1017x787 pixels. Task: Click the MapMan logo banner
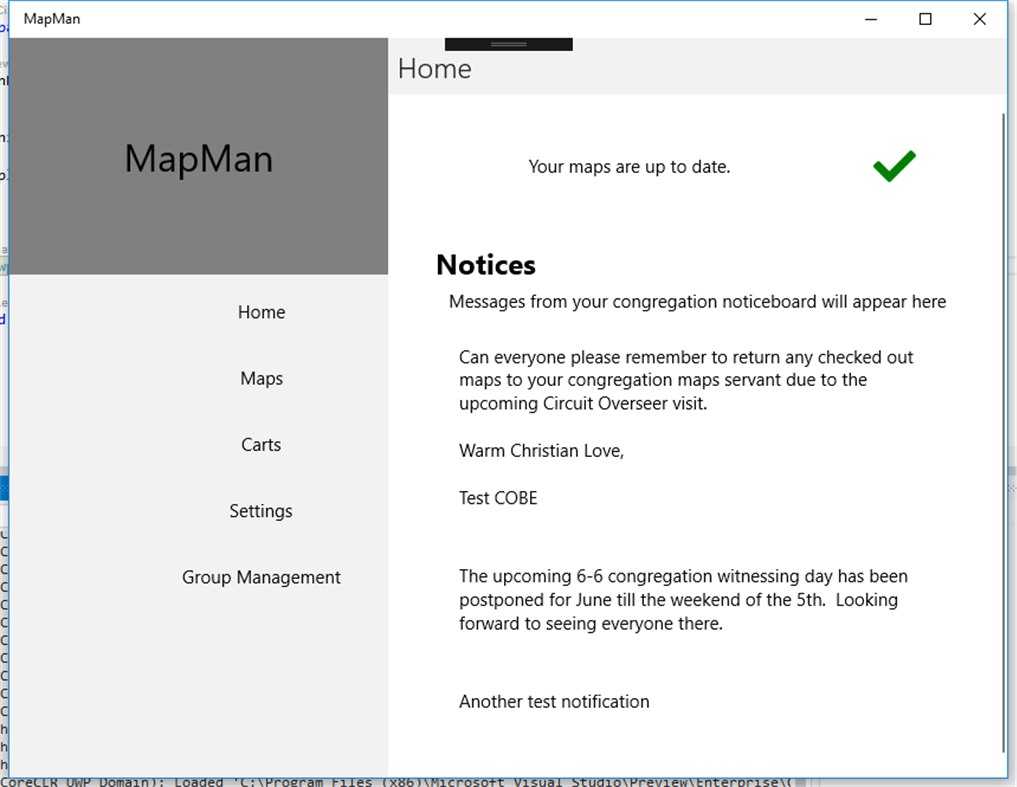(x=198, y=157)
